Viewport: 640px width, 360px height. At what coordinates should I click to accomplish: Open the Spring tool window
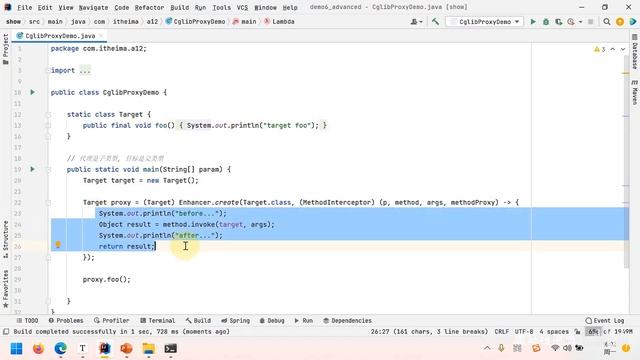(235, 321)
